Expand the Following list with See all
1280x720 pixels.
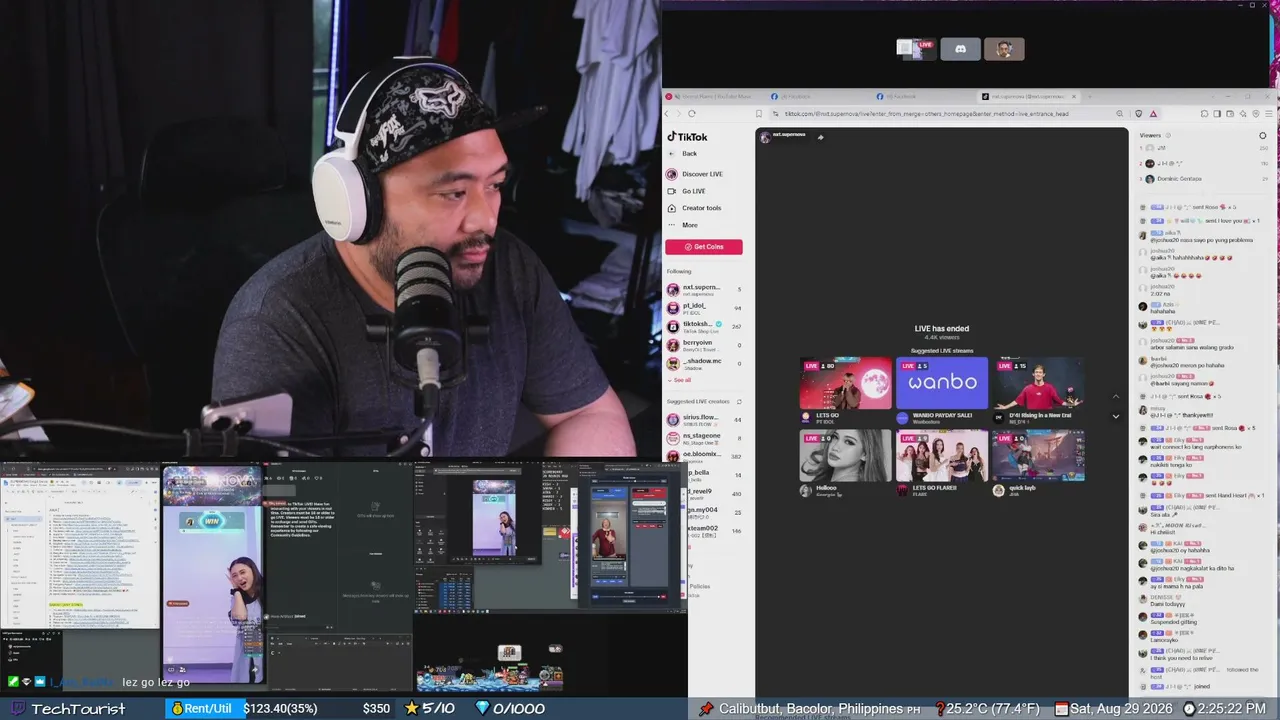tap(680, 380)
